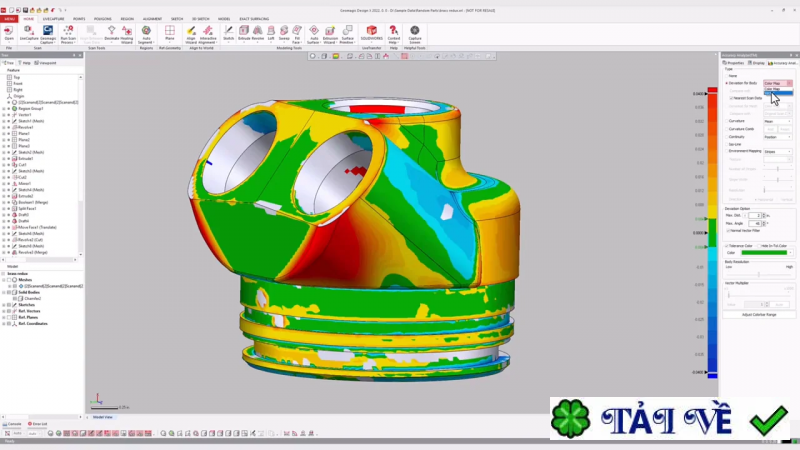Select the Sketch tool
The image size is (800, 450).
[x=229, y=34]
